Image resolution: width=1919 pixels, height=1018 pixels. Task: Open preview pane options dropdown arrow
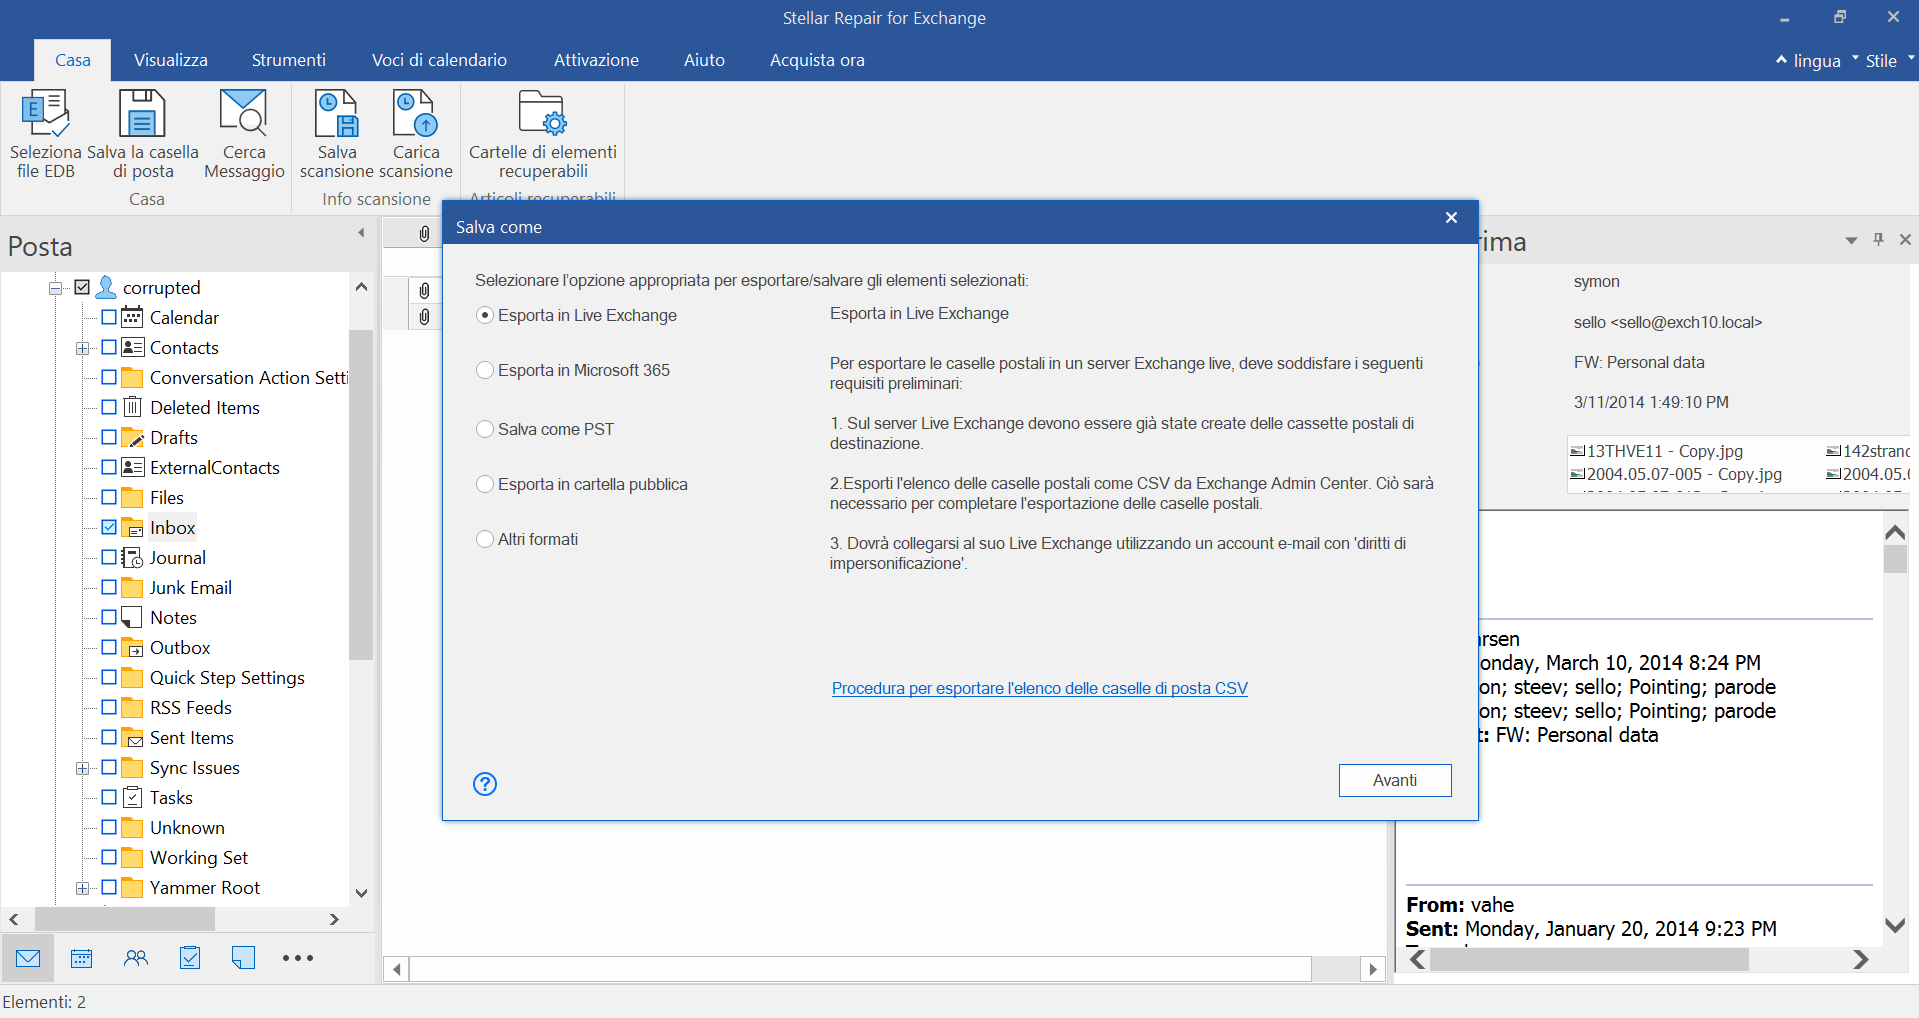(x=1851, y=240)
